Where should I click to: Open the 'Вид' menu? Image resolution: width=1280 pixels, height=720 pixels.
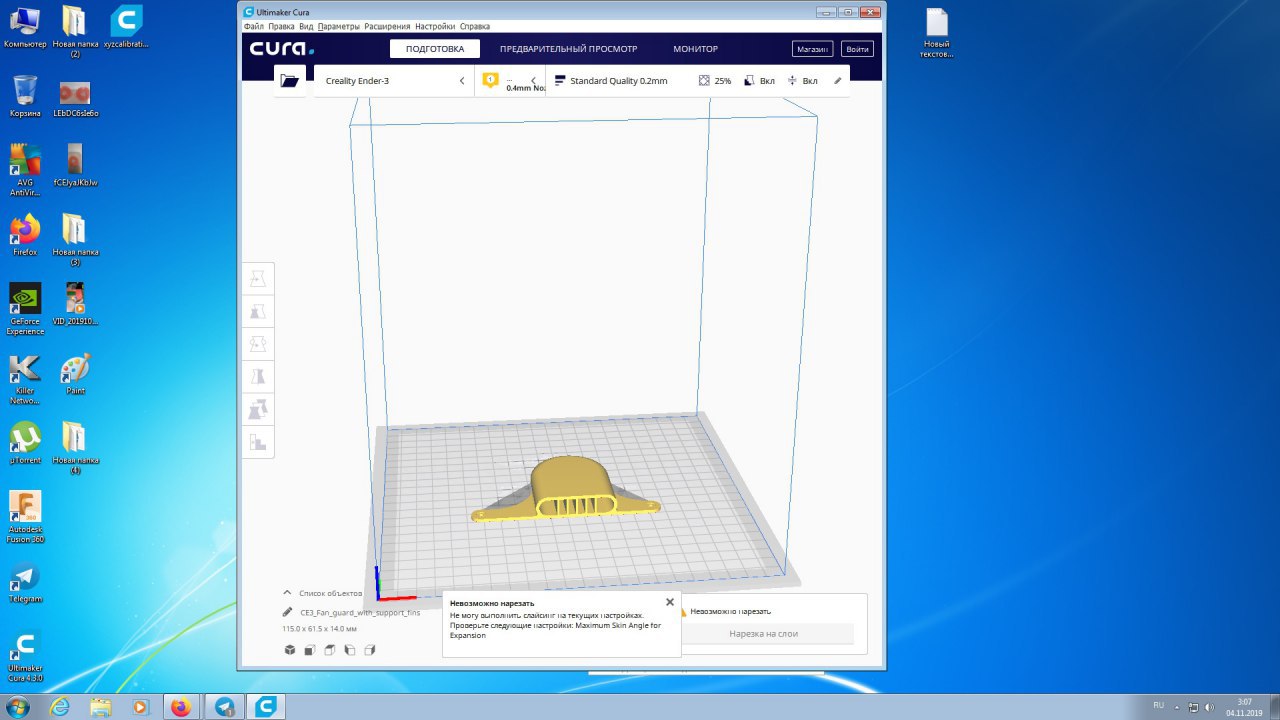pyautogui.click(x=306, y=26)
